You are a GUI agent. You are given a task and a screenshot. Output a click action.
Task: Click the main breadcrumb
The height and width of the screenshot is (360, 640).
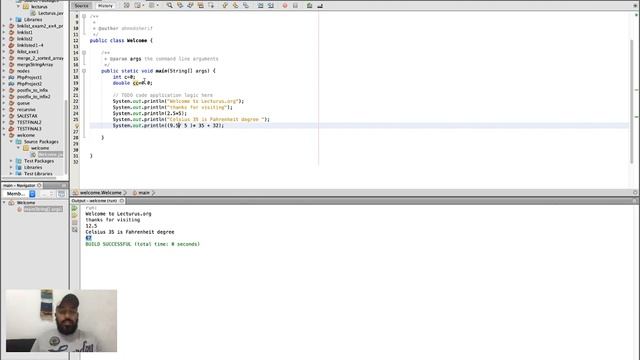[x=144, y=193]
